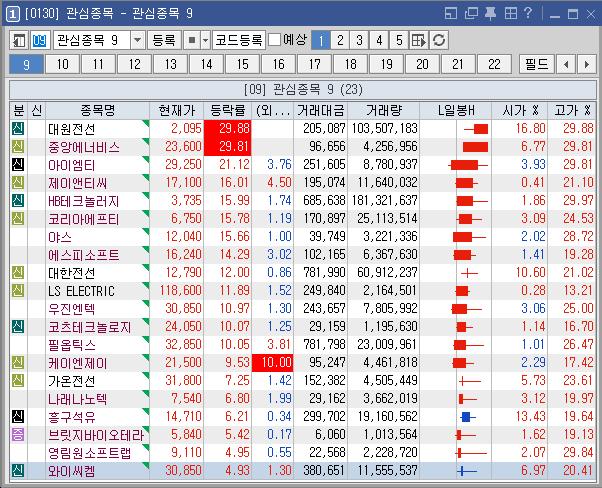Click the sidebar toggle icon left of 09
This screenshot has height=488, width=602.
[19, 40]
